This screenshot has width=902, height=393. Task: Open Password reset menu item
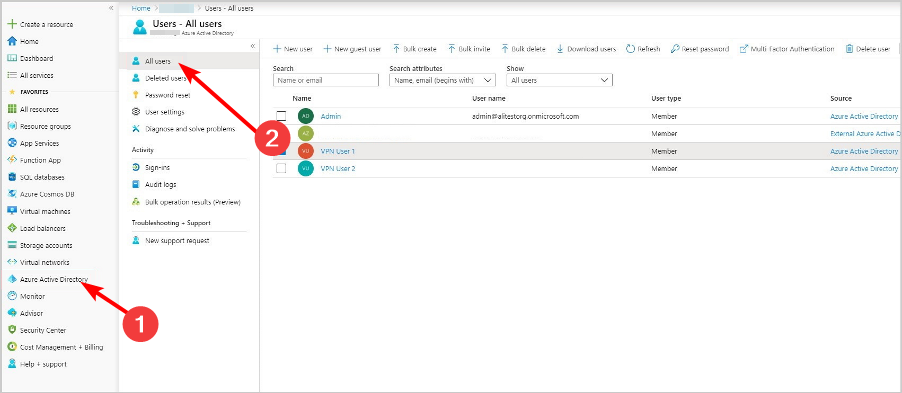click(x=168, y=95)
